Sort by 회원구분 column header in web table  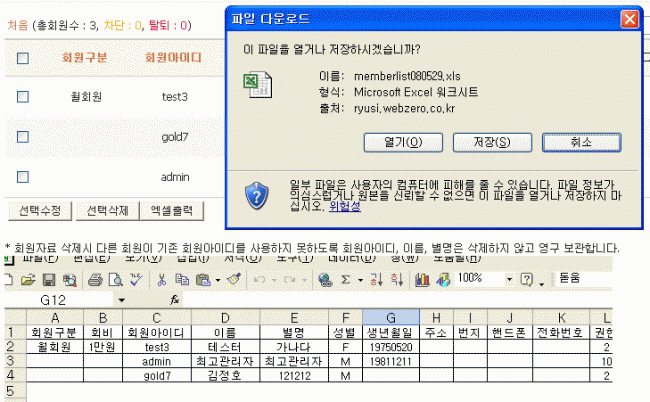pyautogui.click(x=84, y=57)
